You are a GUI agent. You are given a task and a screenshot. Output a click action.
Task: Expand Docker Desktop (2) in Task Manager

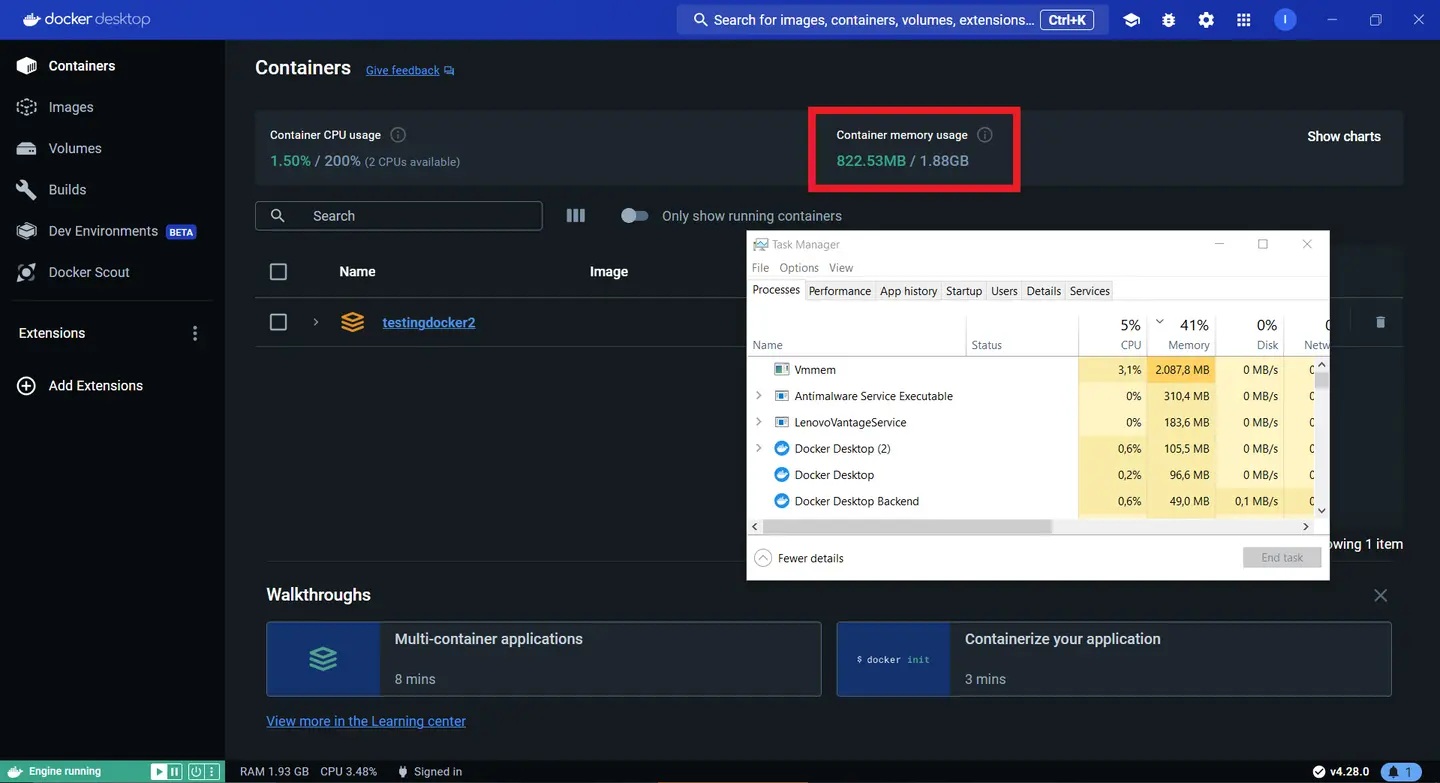point(759,448)
